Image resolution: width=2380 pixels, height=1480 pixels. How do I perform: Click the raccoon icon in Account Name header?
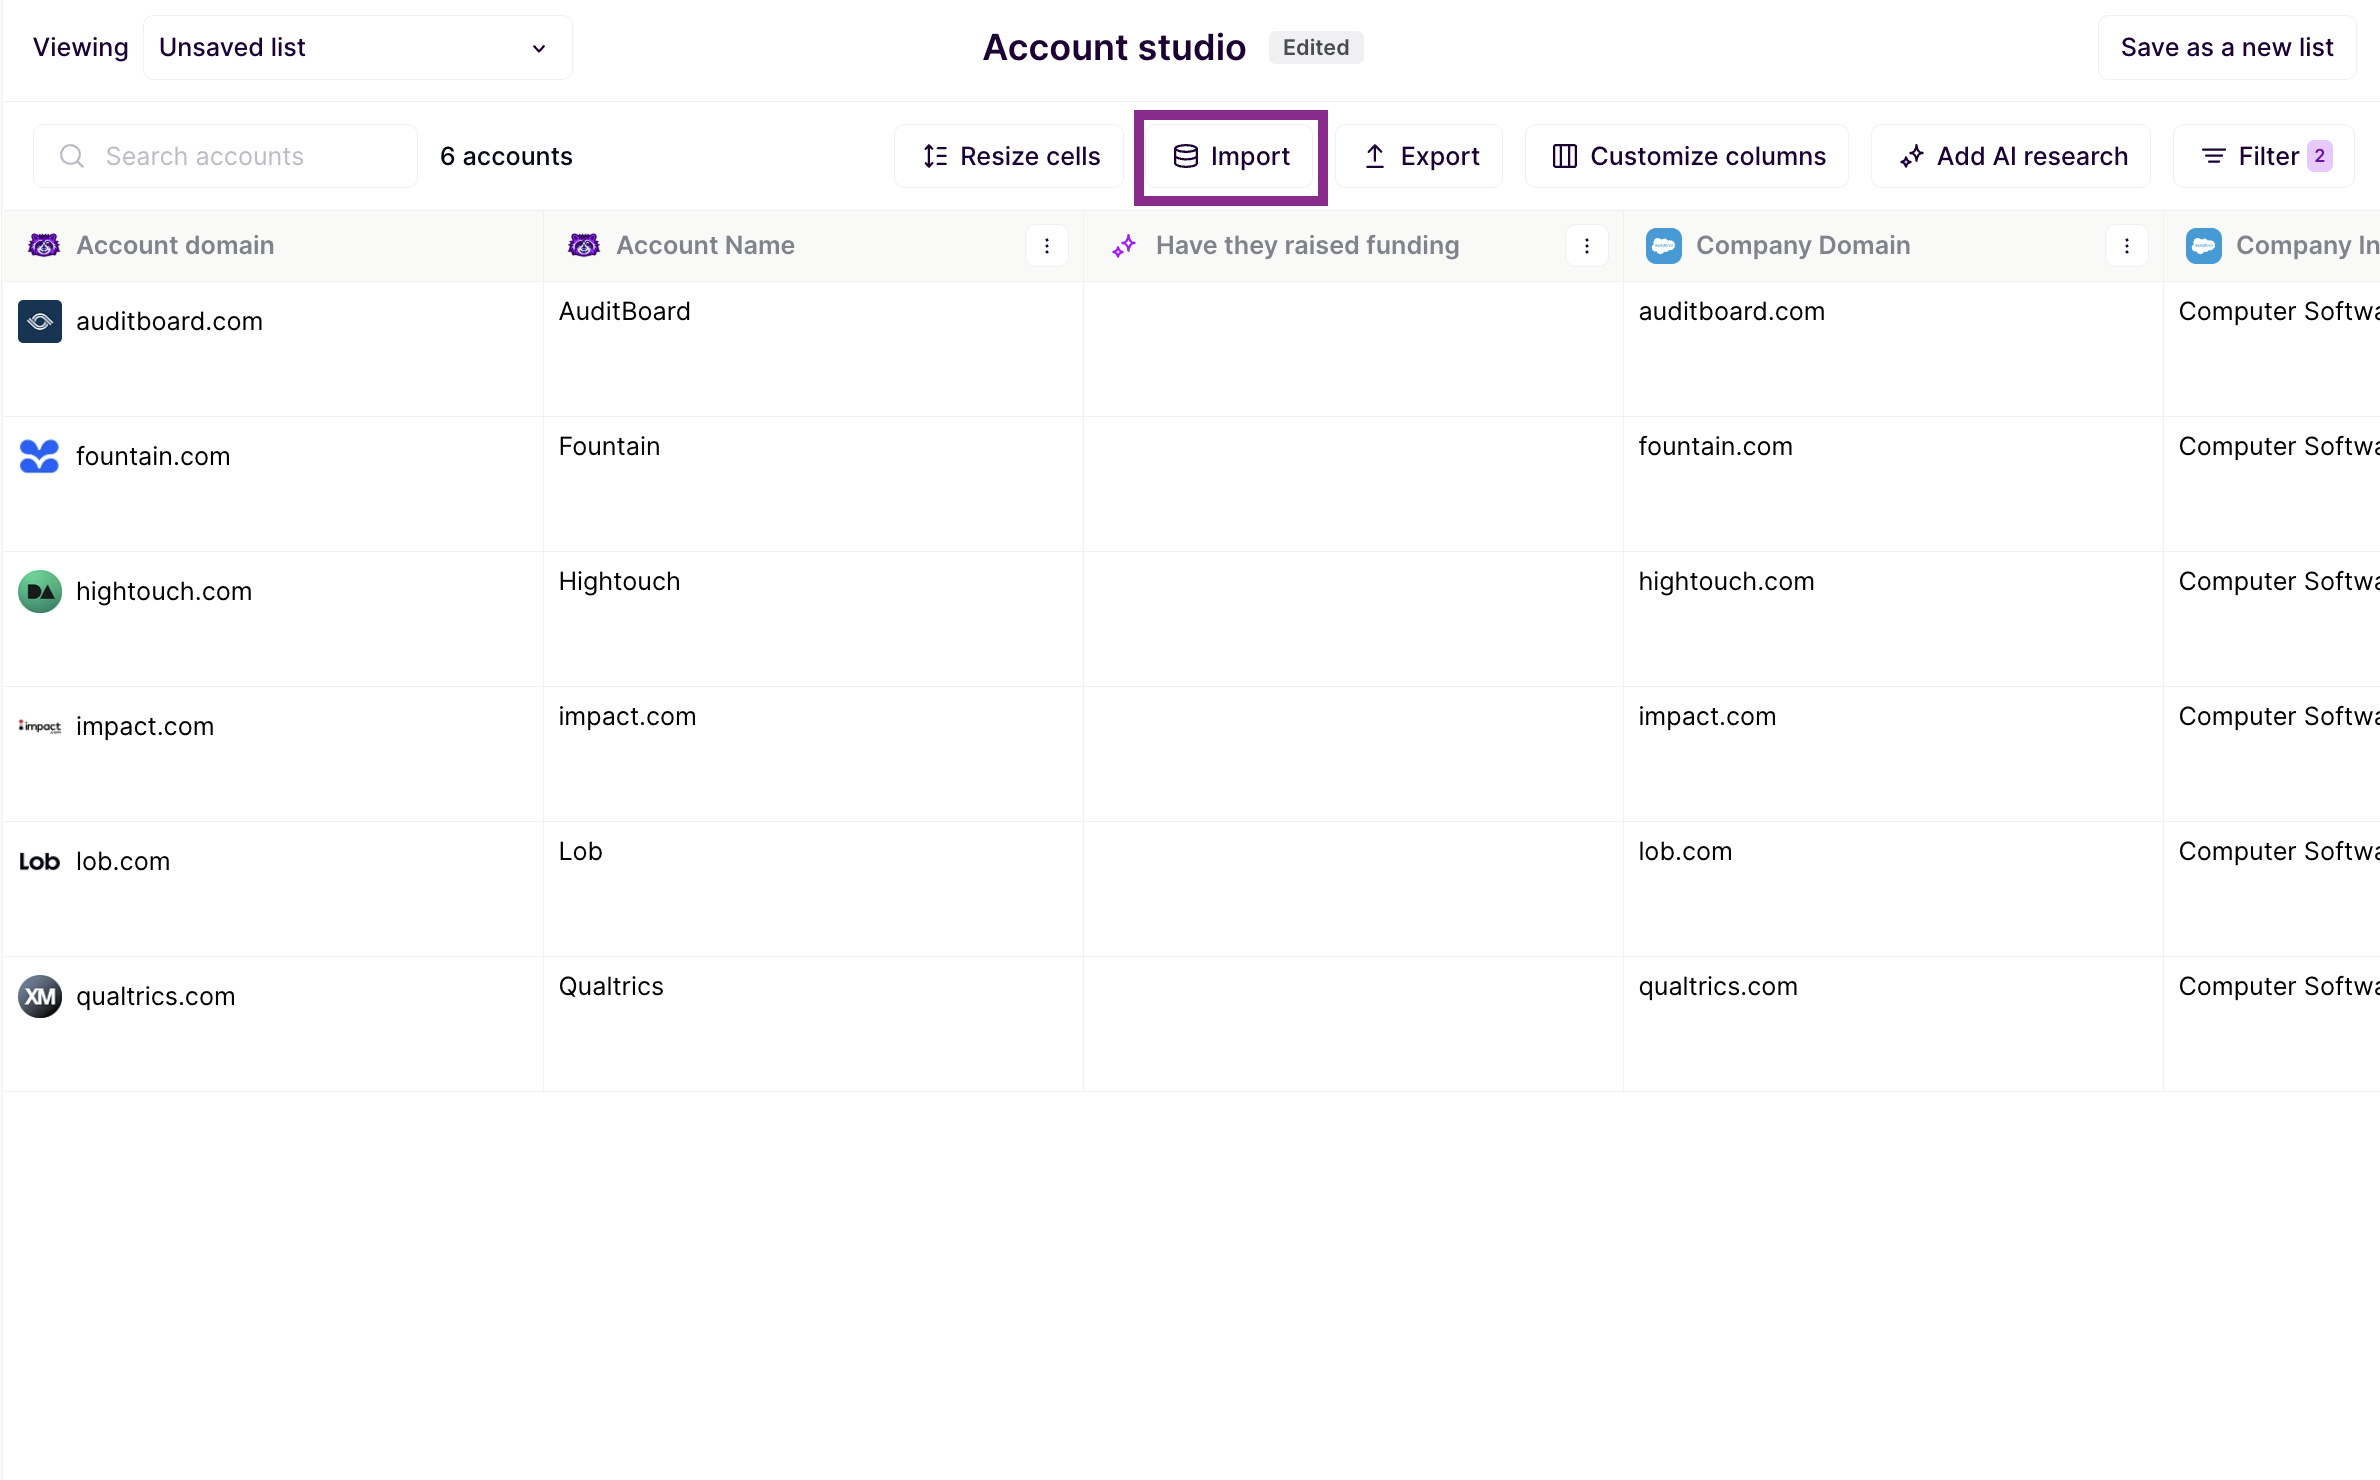tap(584, 245)
